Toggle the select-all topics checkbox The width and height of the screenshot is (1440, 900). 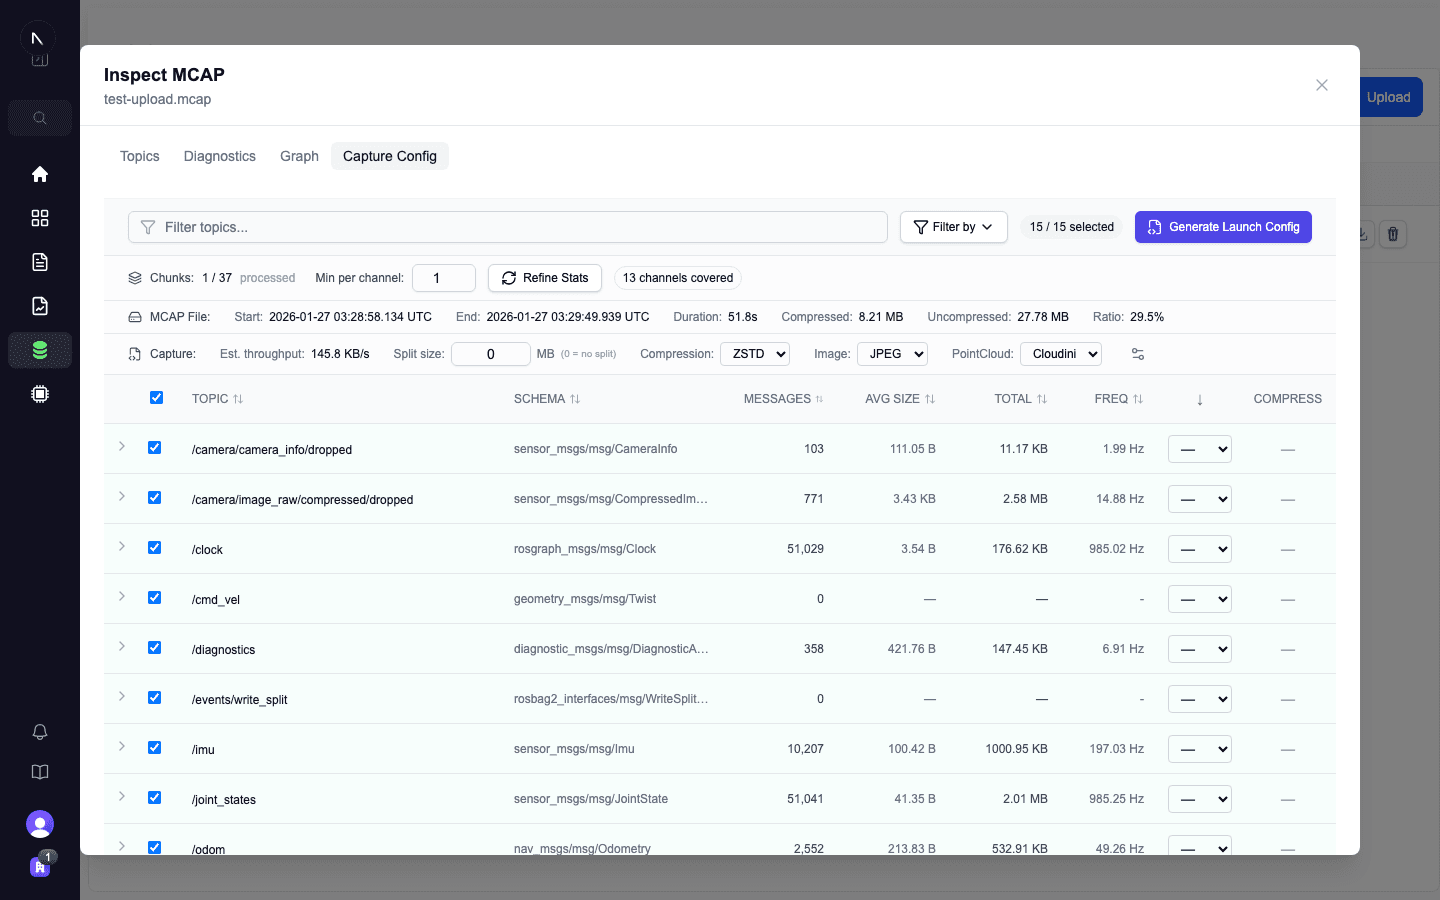156,397
